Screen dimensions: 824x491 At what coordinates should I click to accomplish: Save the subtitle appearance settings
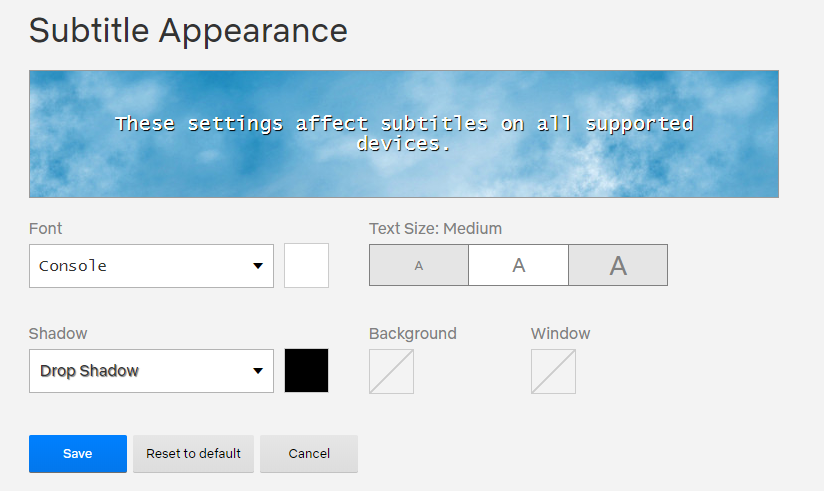point(78,454)
